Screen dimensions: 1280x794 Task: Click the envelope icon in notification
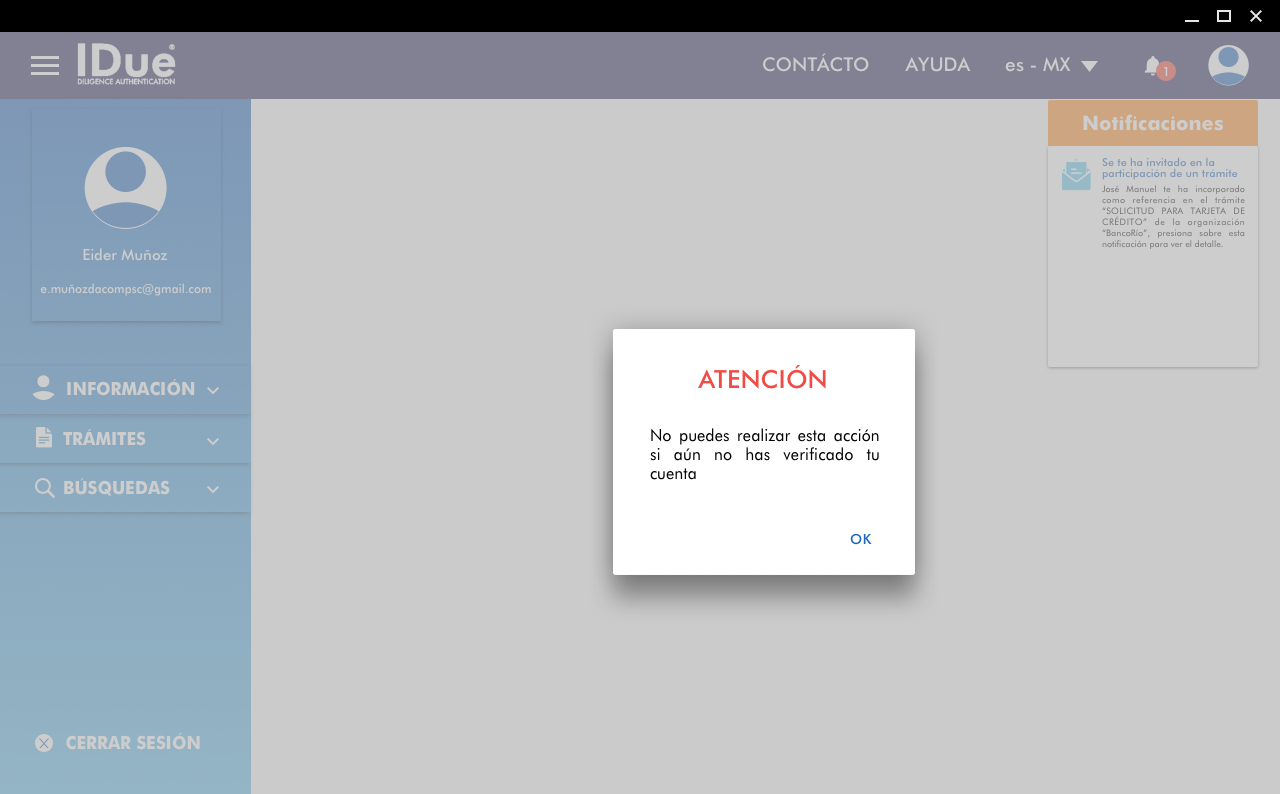1076,175
